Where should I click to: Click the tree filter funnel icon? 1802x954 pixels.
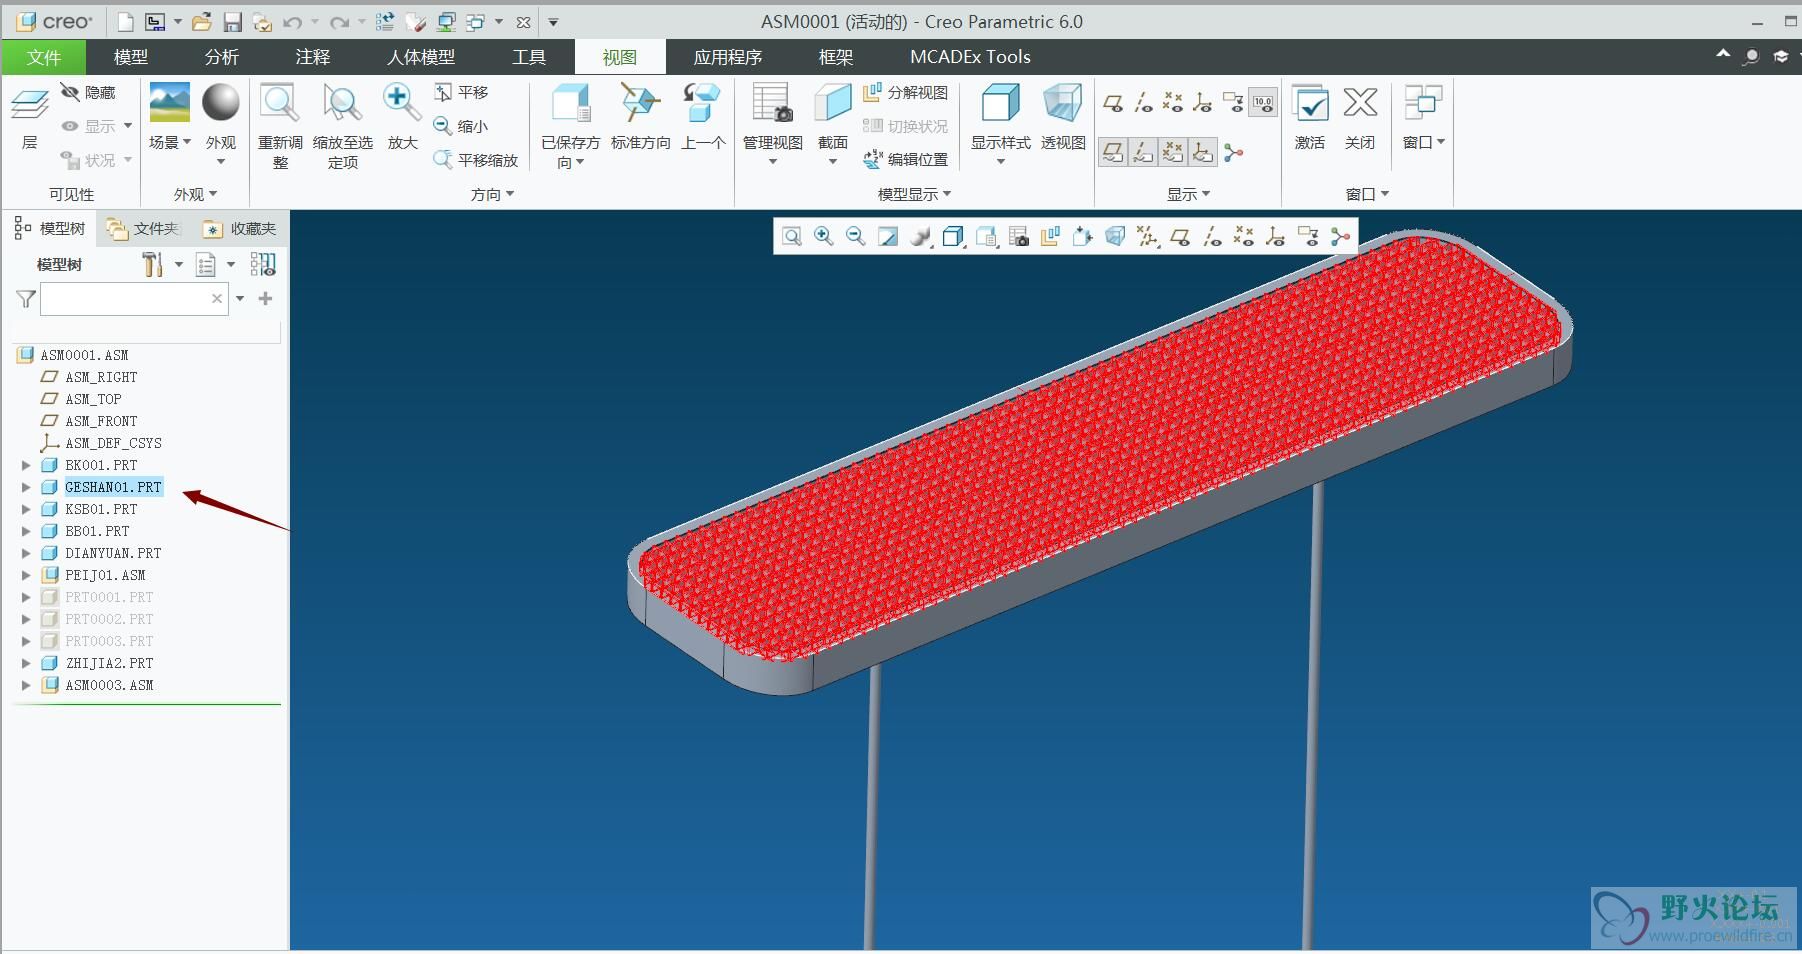click(x=26, y=298)
